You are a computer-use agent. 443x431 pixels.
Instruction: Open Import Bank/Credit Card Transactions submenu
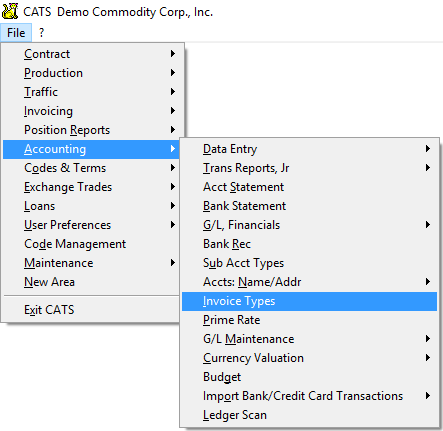click(309, 396)
